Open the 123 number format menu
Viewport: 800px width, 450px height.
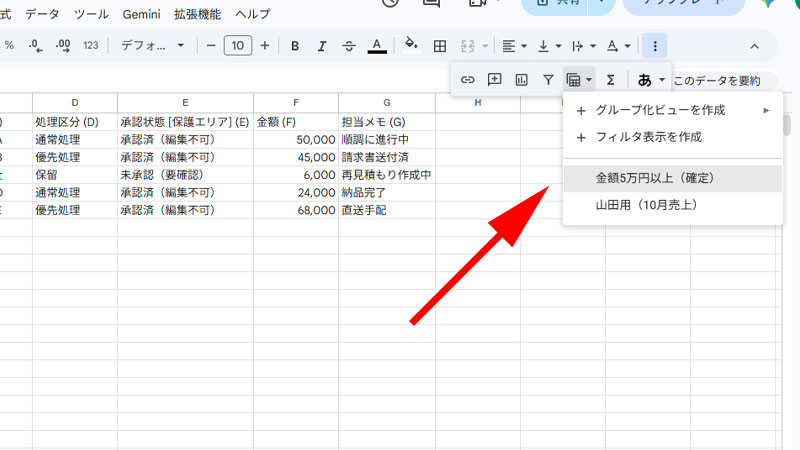[91, 46]
